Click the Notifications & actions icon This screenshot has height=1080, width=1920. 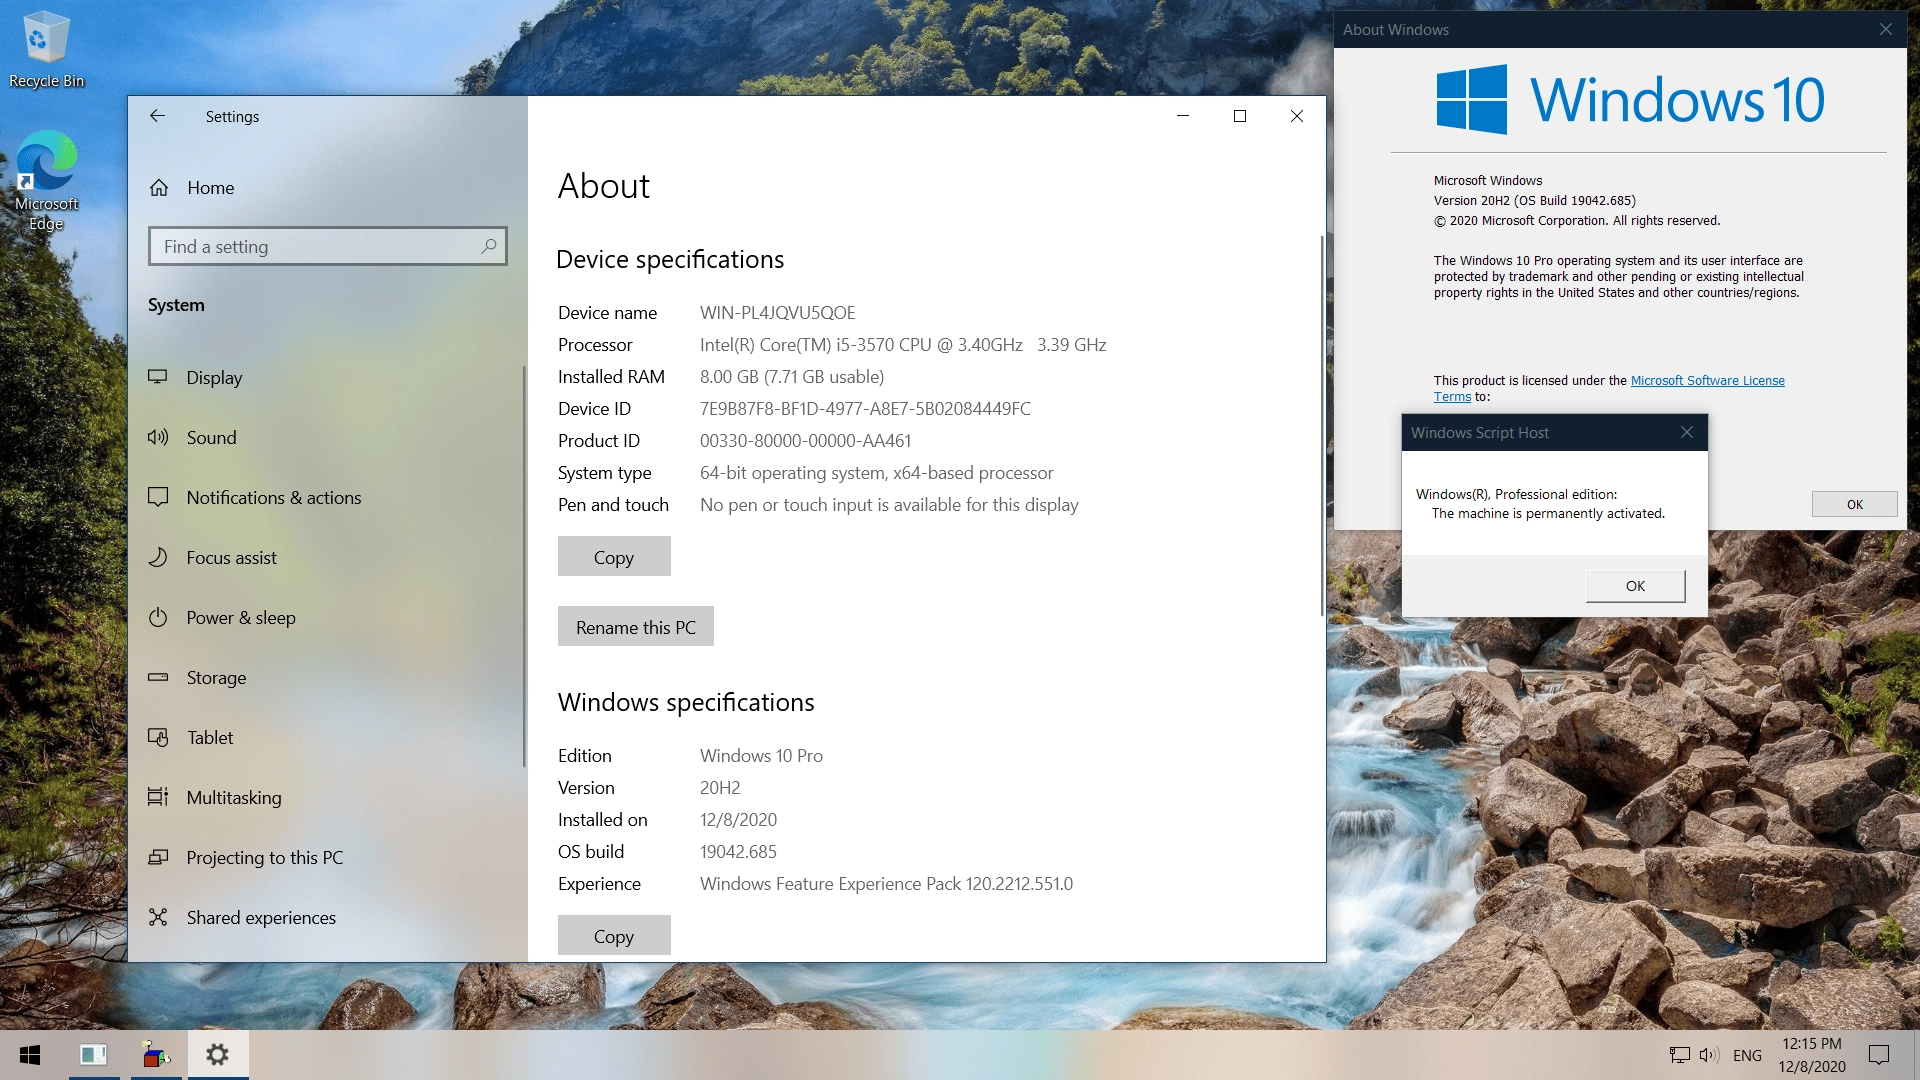coord(158,497)
